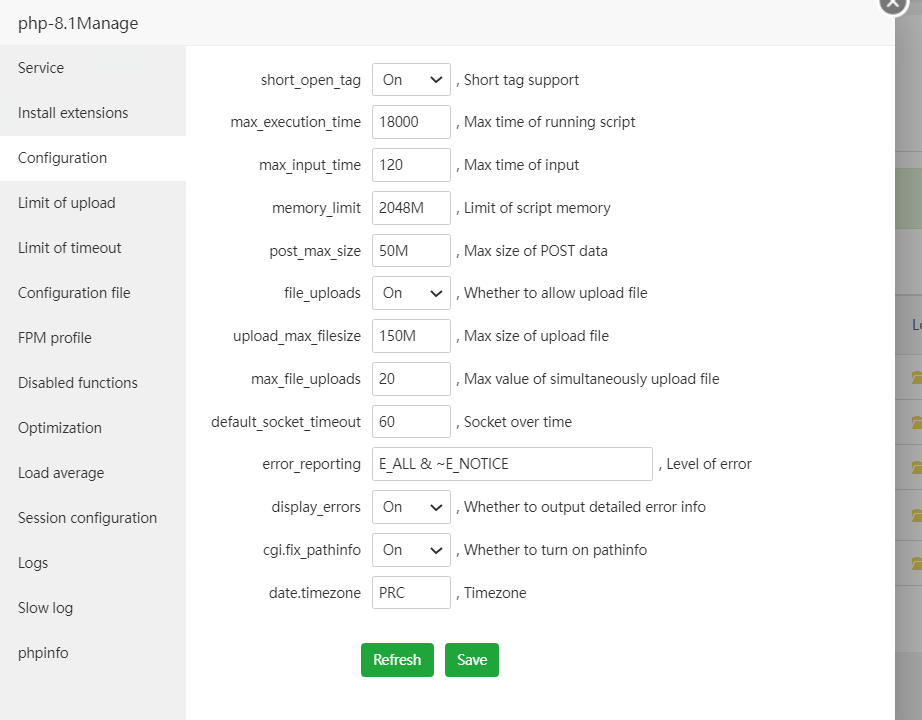
Task: Save the PHP configuration
Action: click(471, 660)
